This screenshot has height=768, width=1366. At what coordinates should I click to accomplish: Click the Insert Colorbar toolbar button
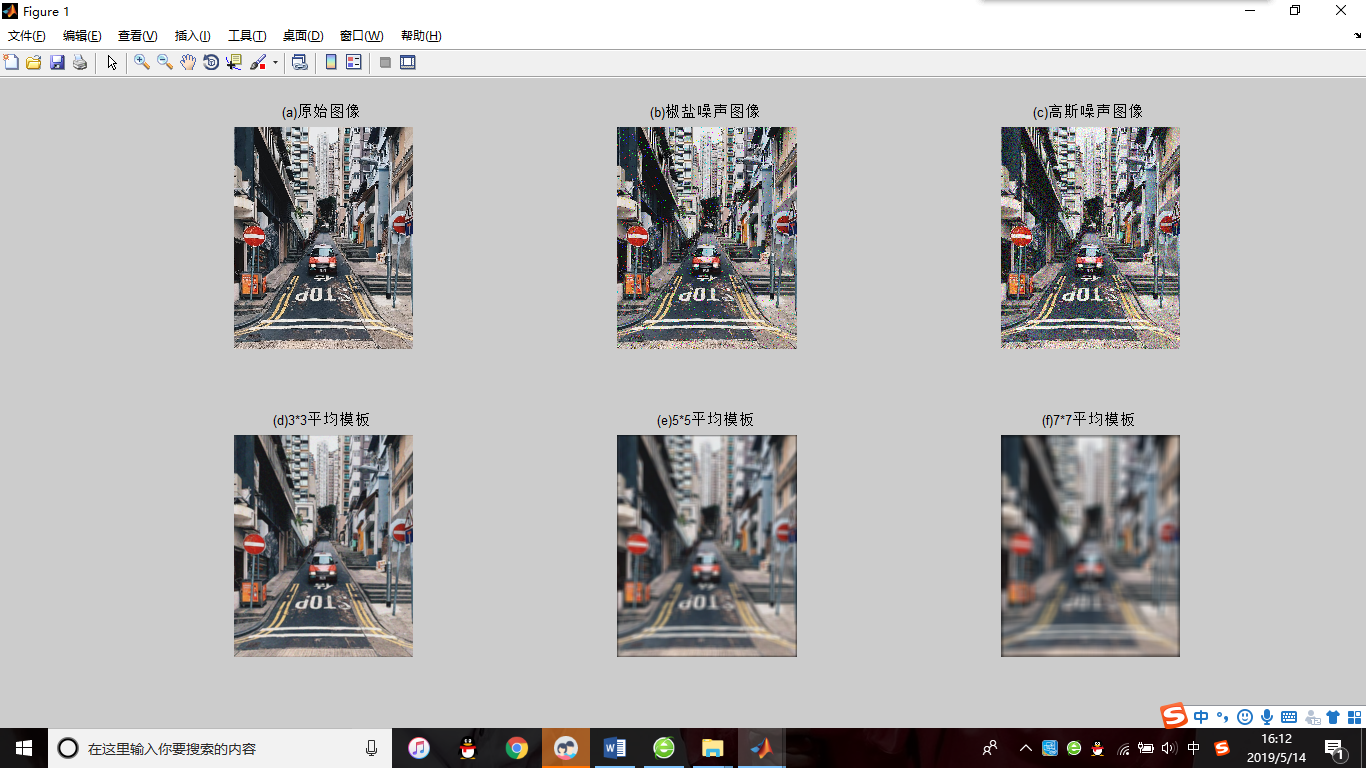tap(331, 63)
